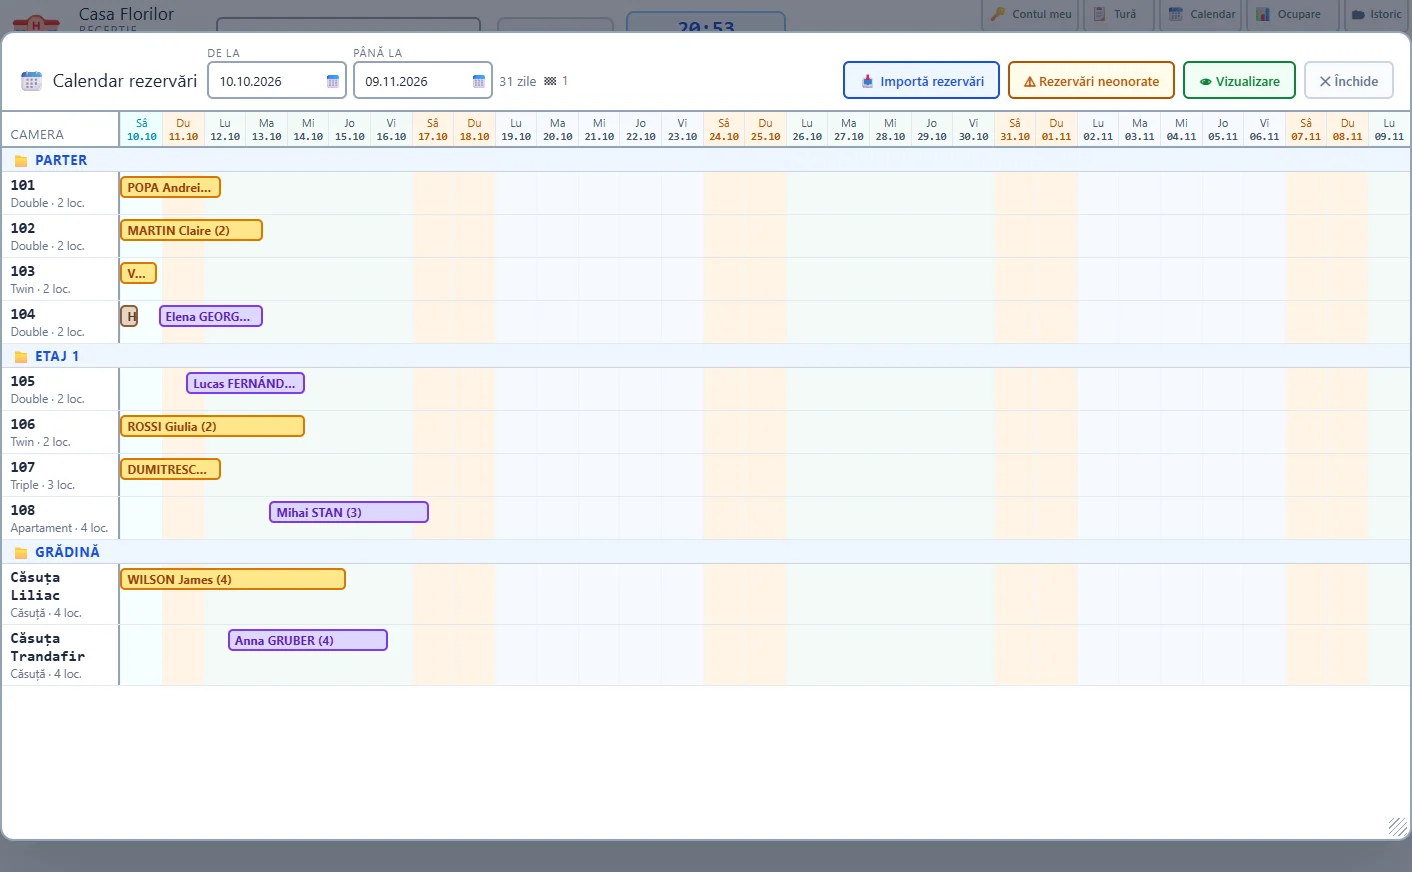Select the Căsuța Liliac row label
This screenshot has height=872, width=1412.
click(x=60, y=594)
